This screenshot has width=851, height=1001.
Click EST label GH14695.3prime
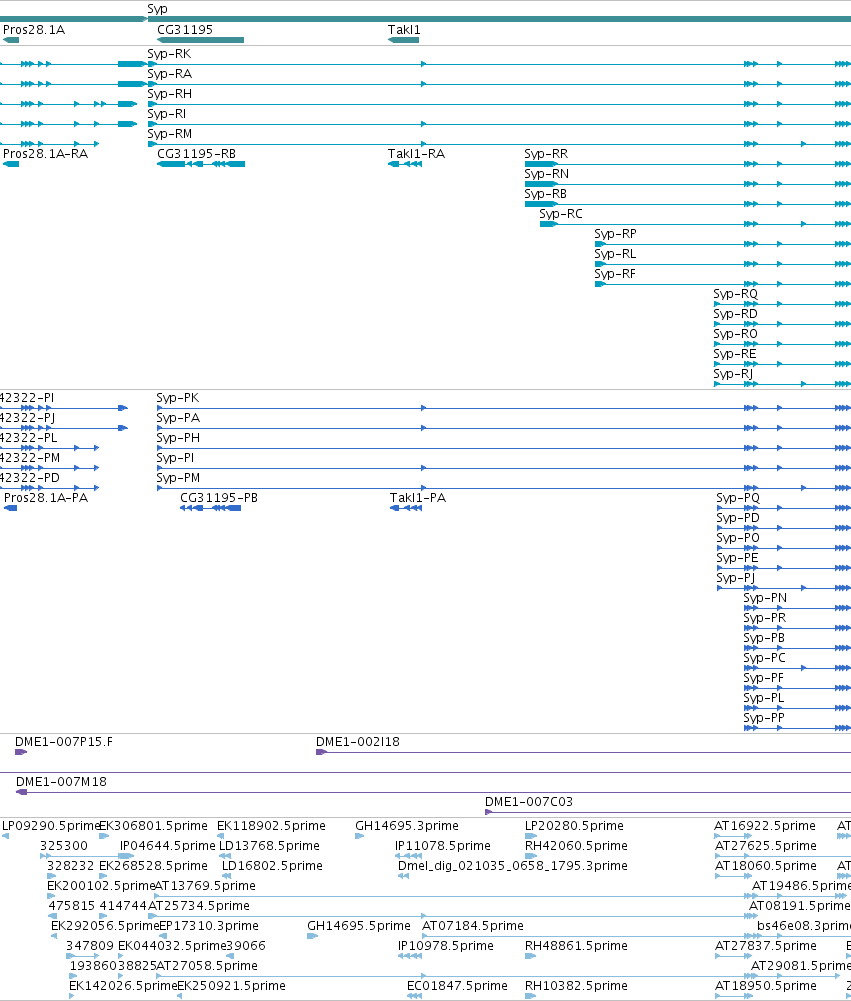pyautogui.click(x=407, y=825)
